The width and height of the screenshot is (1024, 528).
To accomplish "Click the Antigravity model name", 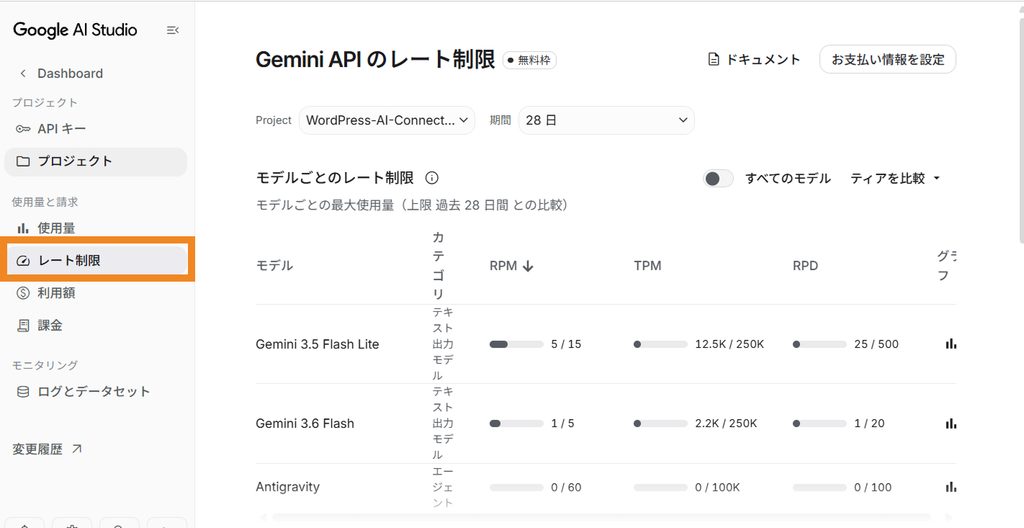I will (287, 487).
